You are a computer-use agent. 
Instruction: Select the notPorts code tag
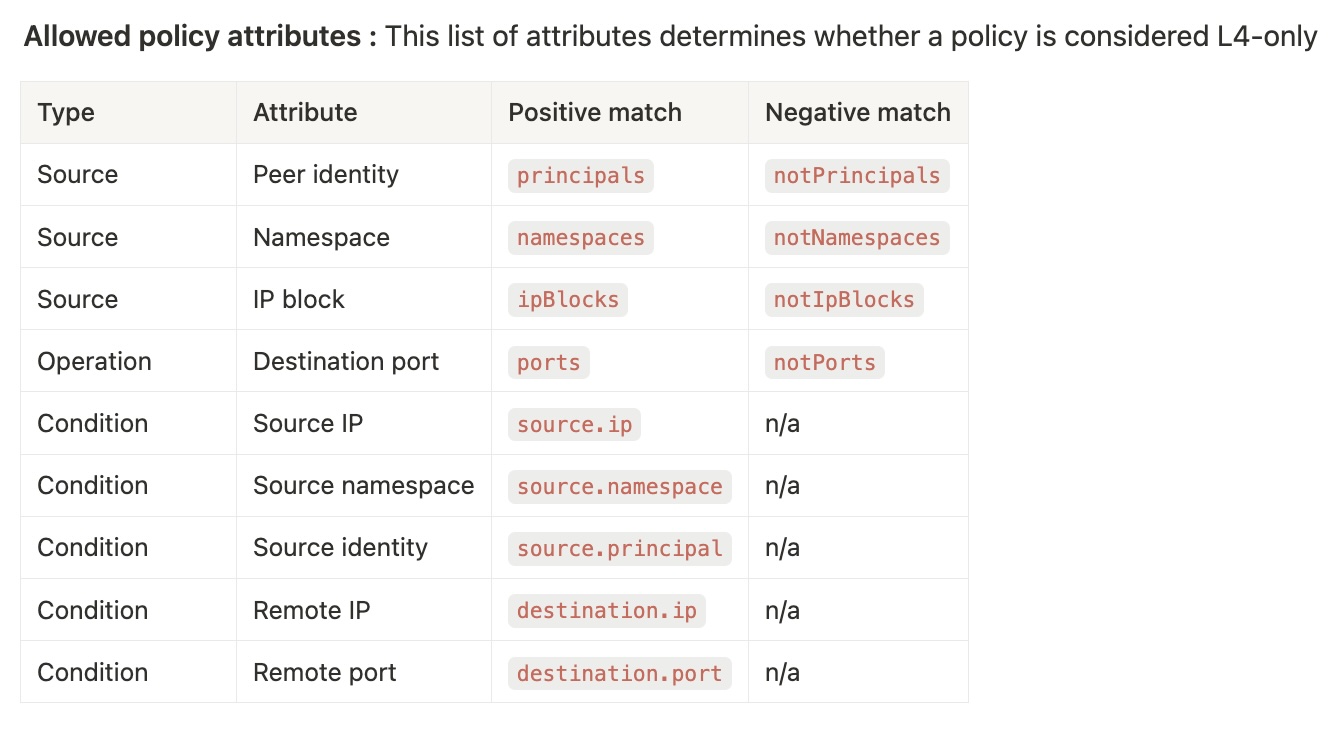pos(825,362)
